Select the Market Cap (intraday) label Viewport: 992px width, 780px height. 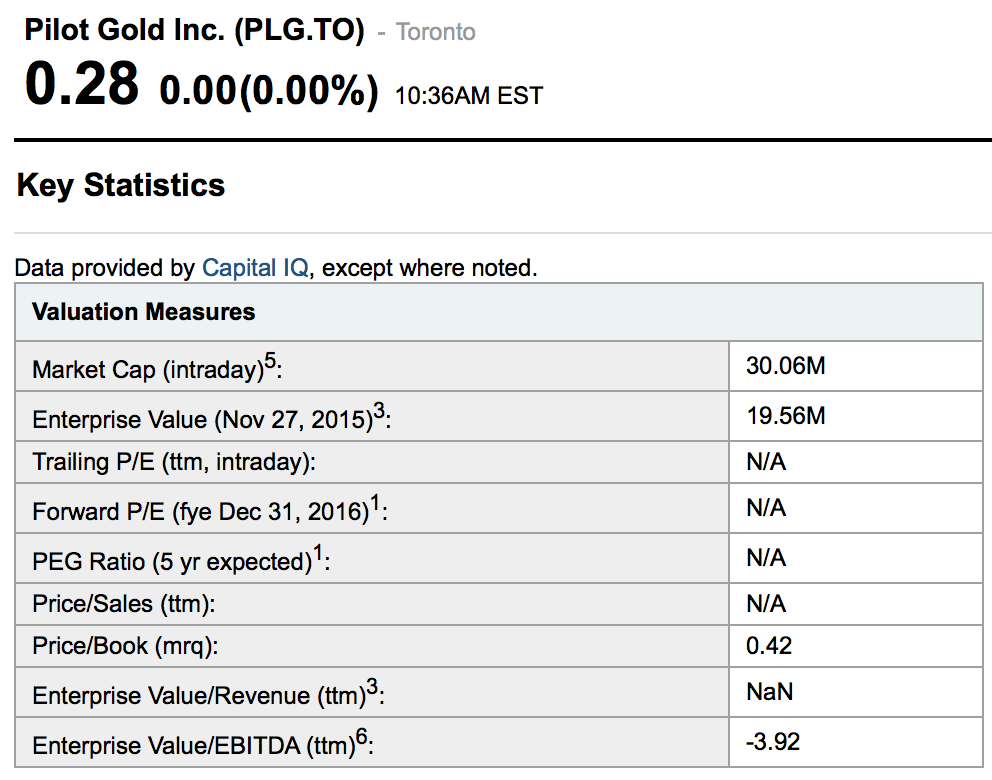click(157, 369)
